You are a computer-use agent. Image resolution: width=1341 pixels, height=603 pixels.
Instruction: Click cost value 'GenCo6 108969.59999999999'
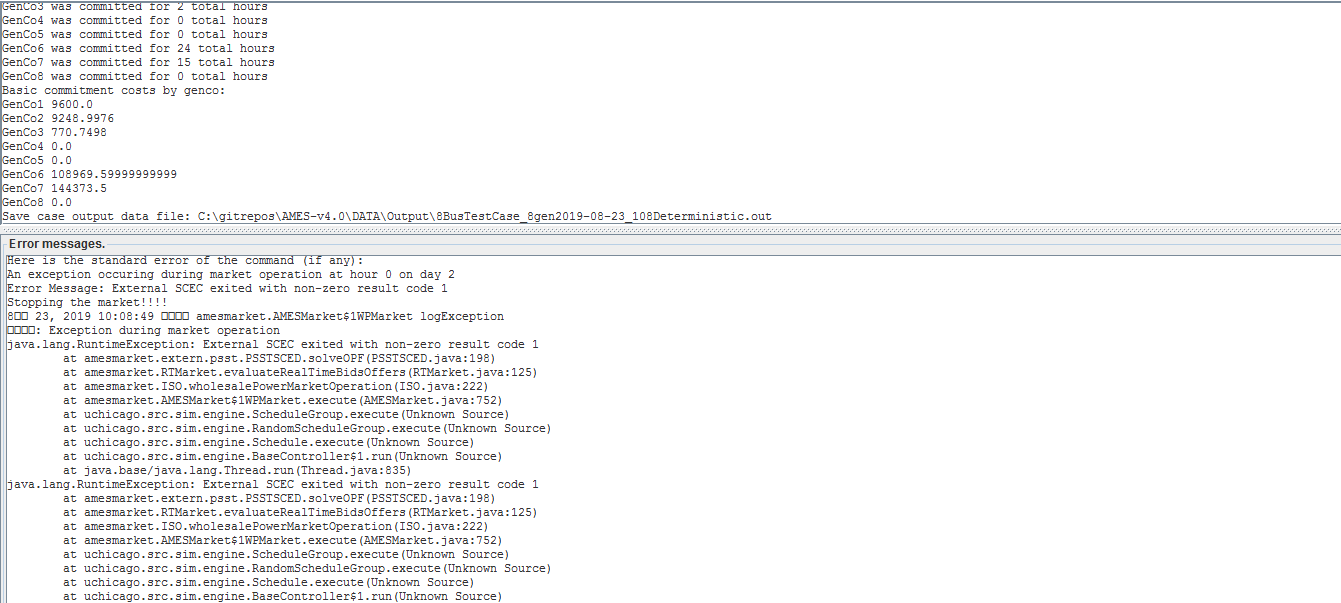[89, 174]
